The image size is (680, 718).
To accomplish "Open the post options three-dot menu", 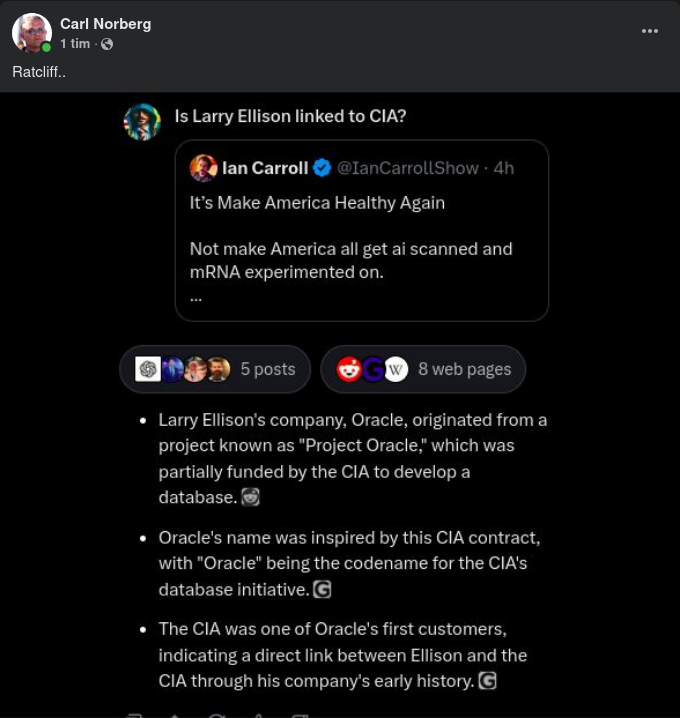I will pos(650,31).
